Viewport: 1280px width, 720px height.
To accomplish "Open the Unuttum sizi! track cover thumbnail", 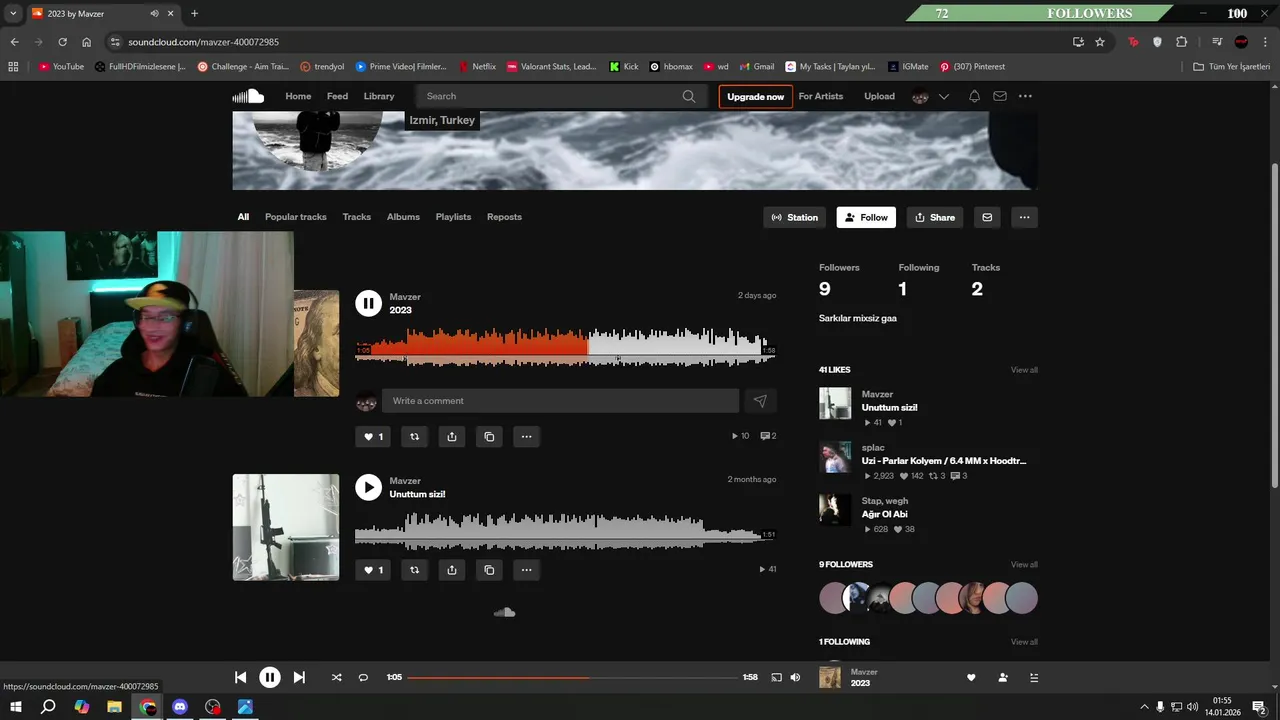I will click(x=286, y=527).
